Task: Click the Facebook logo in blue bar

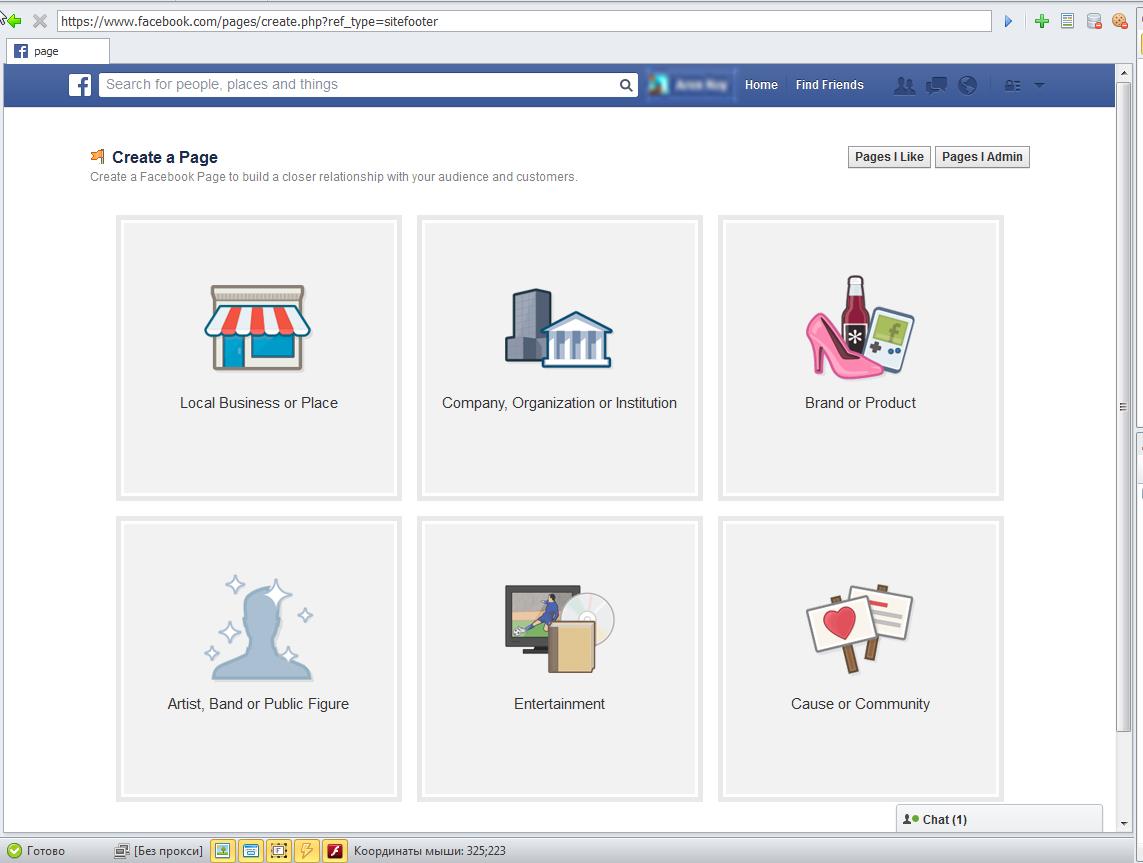Action: pos(80,85)
